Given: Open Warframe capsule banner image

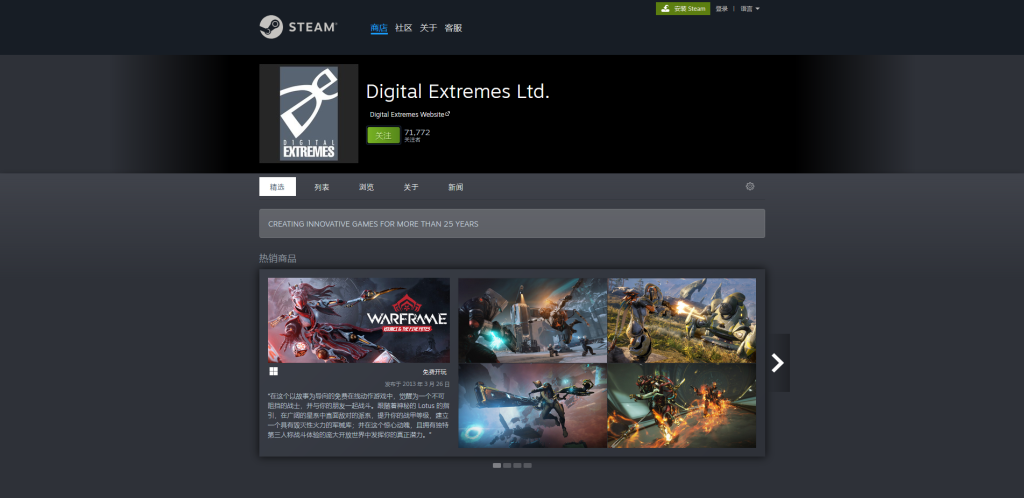Looking at the screenshot, I should click(x=359, y=320).
